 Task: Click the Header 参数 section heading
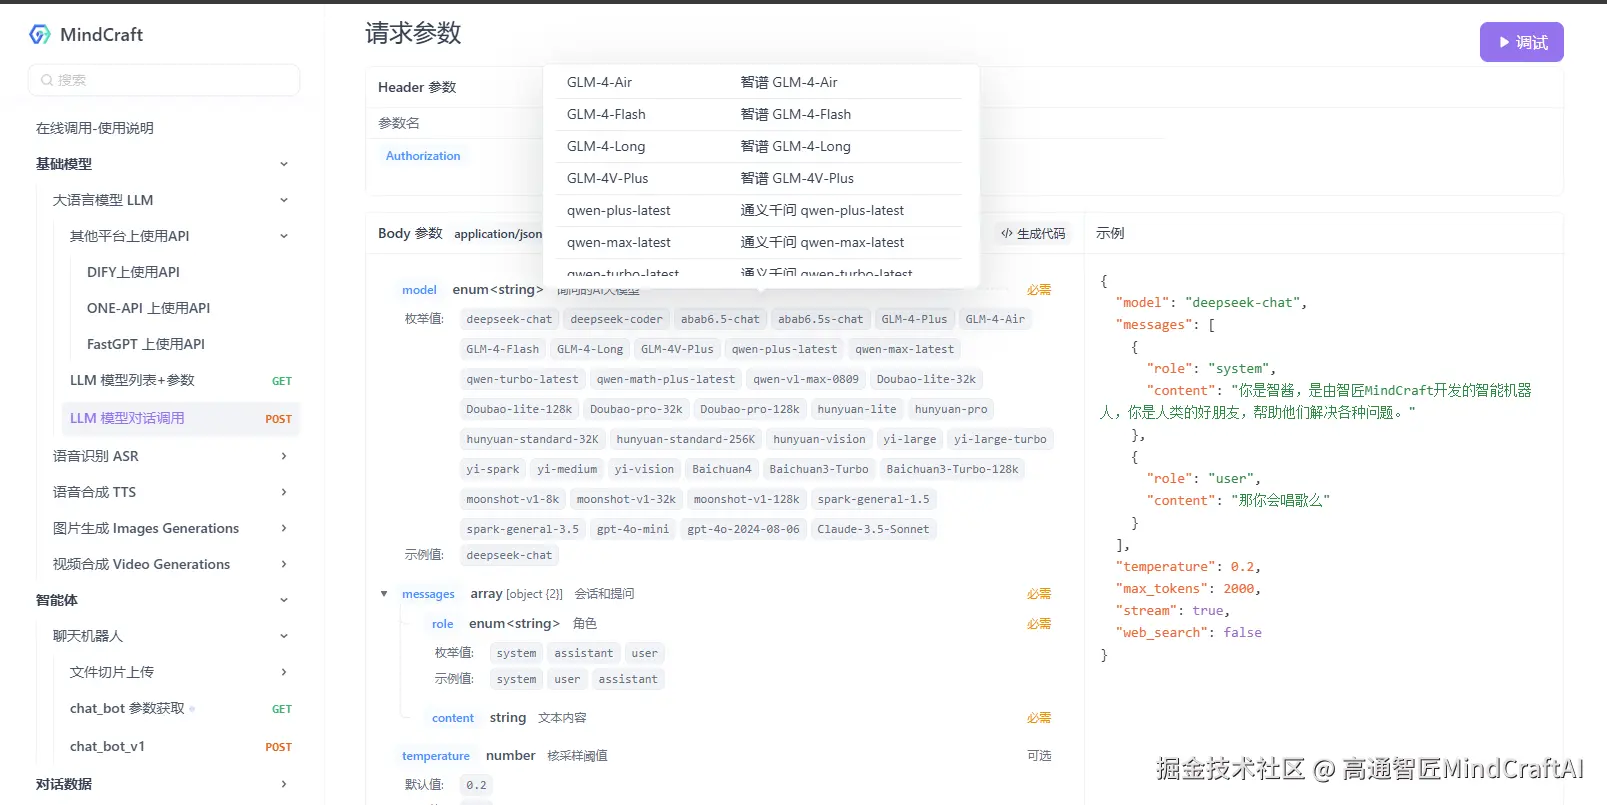417,87
